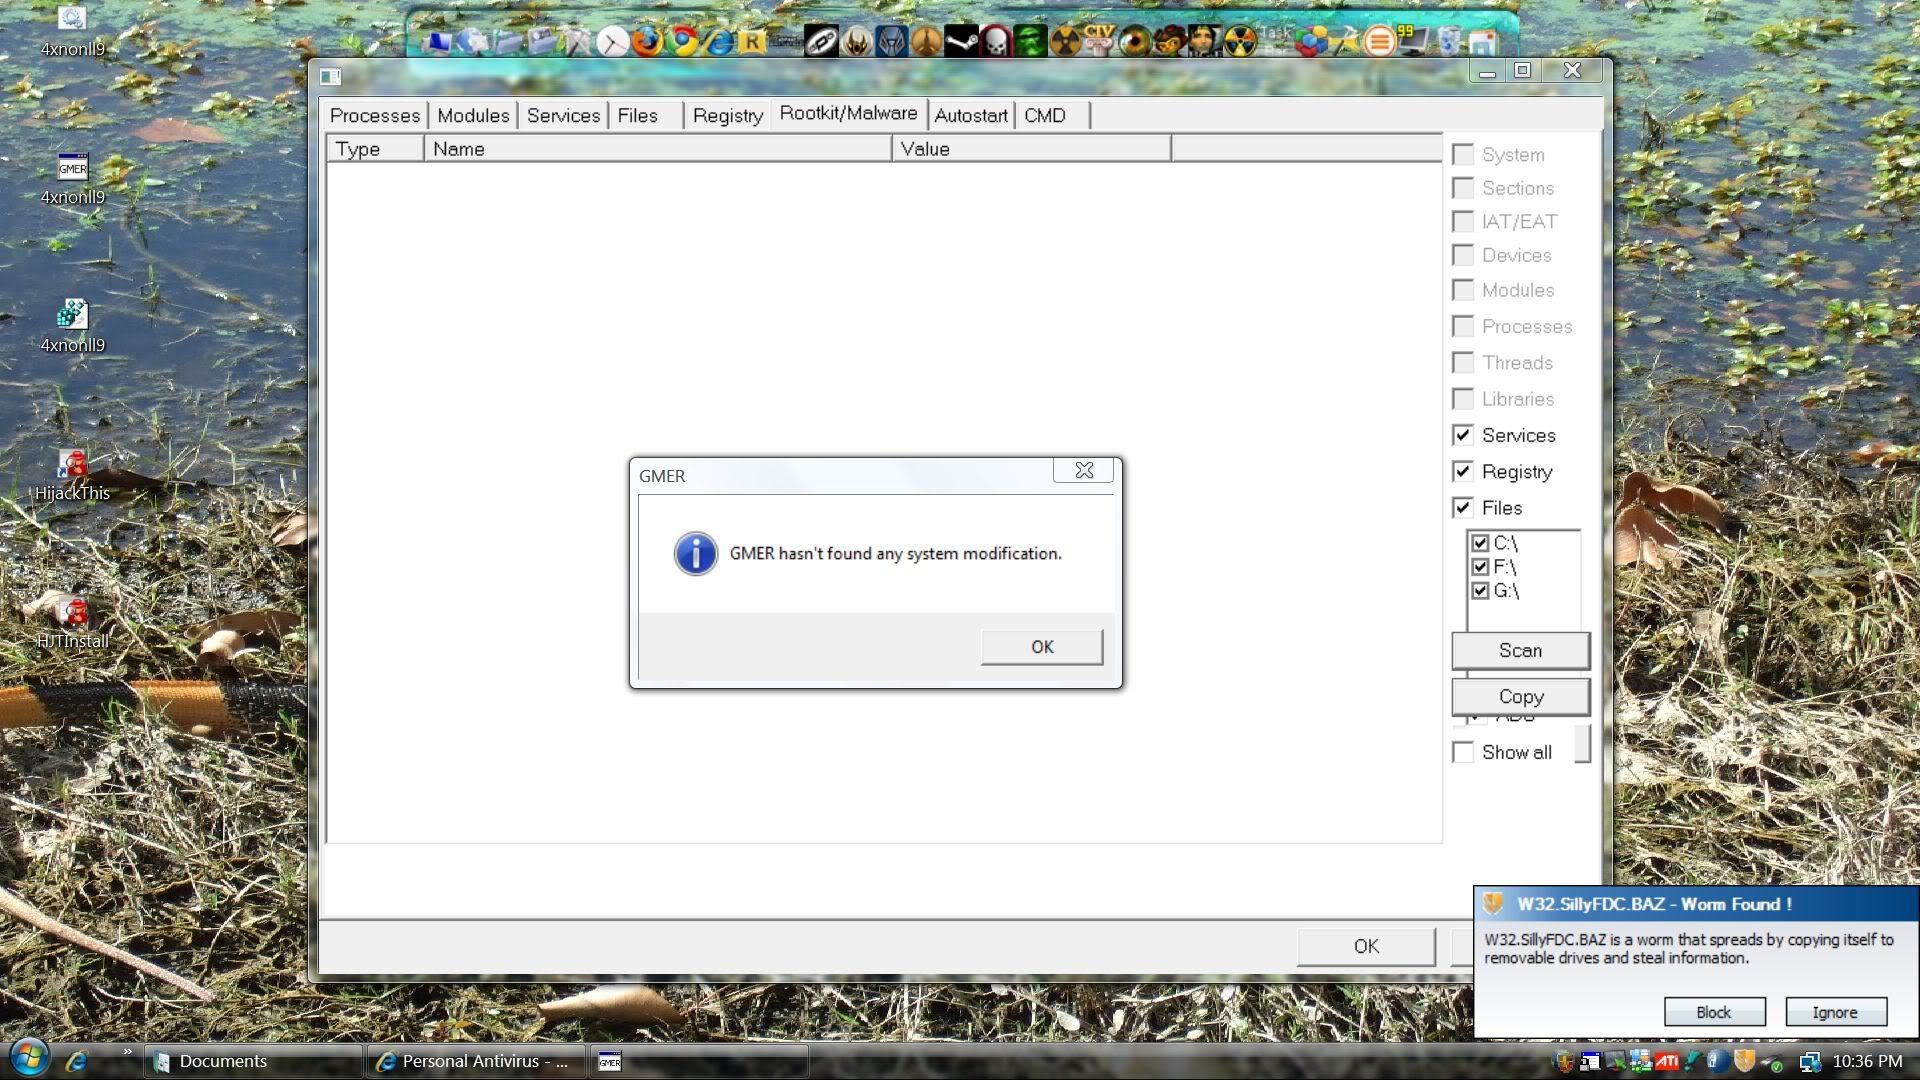Toggle the G:\ drive checkbox

tap(1481, 591)
